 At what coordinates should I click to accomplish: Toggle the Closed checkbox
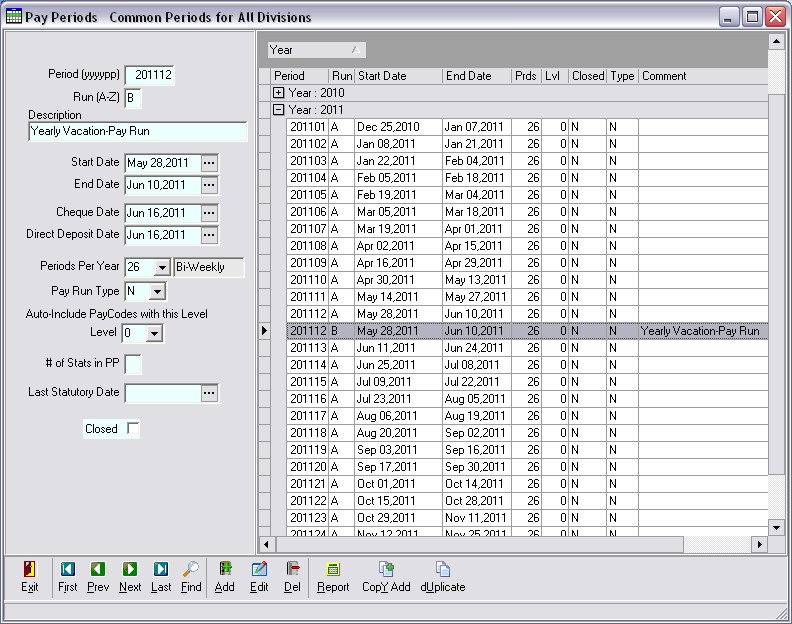[134, 429]
